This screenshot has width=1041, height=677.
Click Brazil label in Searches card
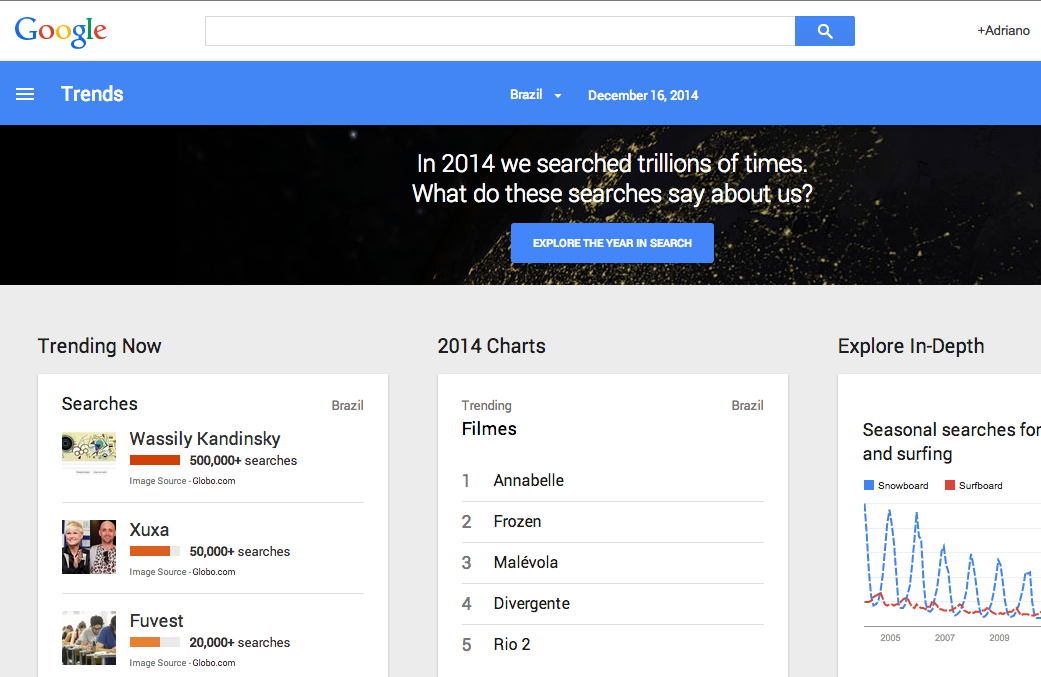click(347, 406)
